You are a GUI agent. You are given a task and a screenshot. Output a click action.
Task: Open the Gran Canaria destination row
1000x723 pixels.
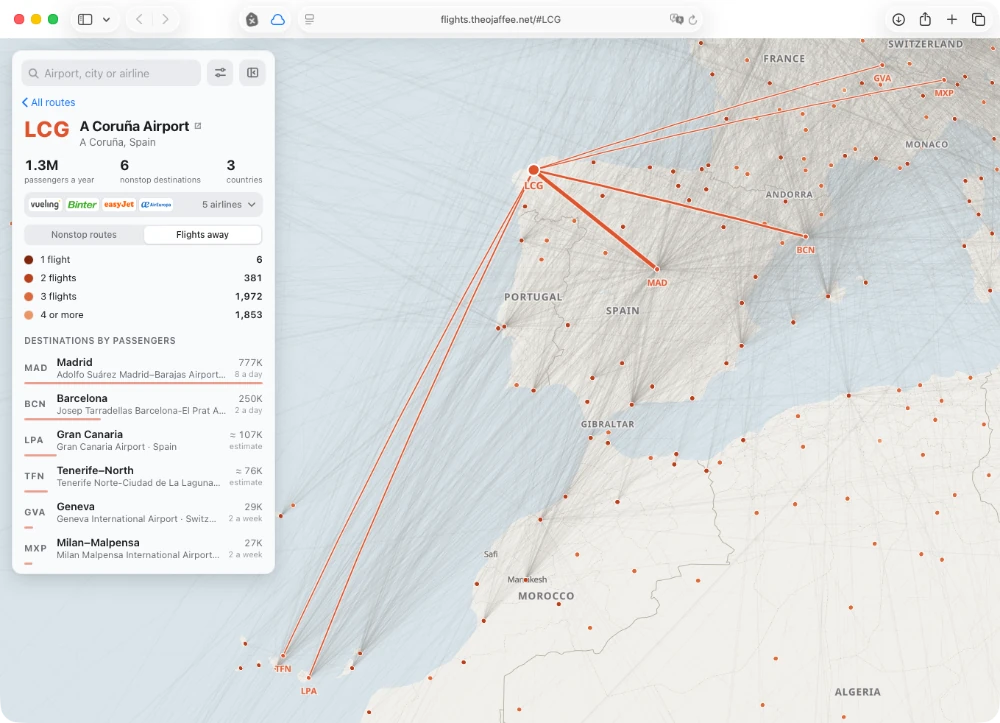tap(143, 440)
